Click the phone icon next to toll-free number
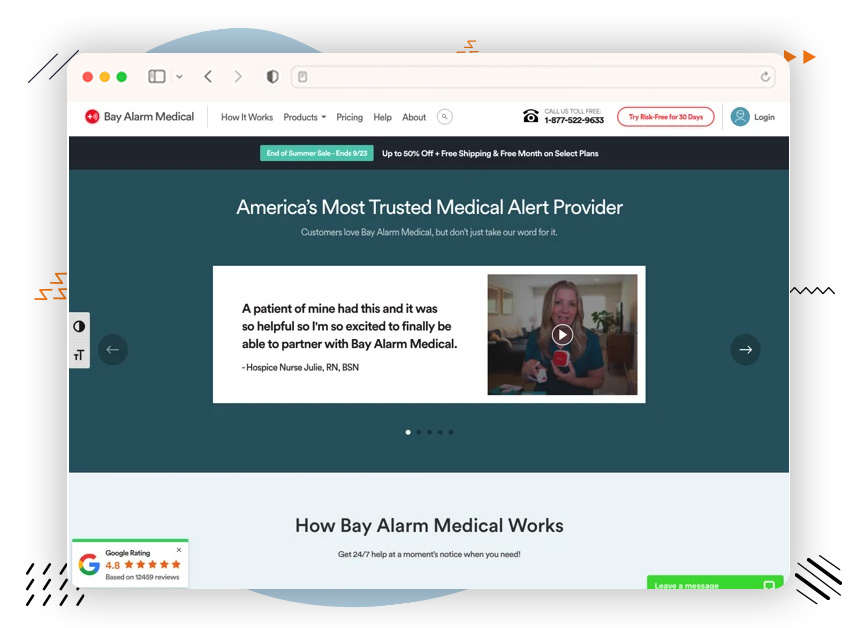Image resolution: width=860 pixels, height=628 pixels. pyautogui.click(x=531, y=117)
